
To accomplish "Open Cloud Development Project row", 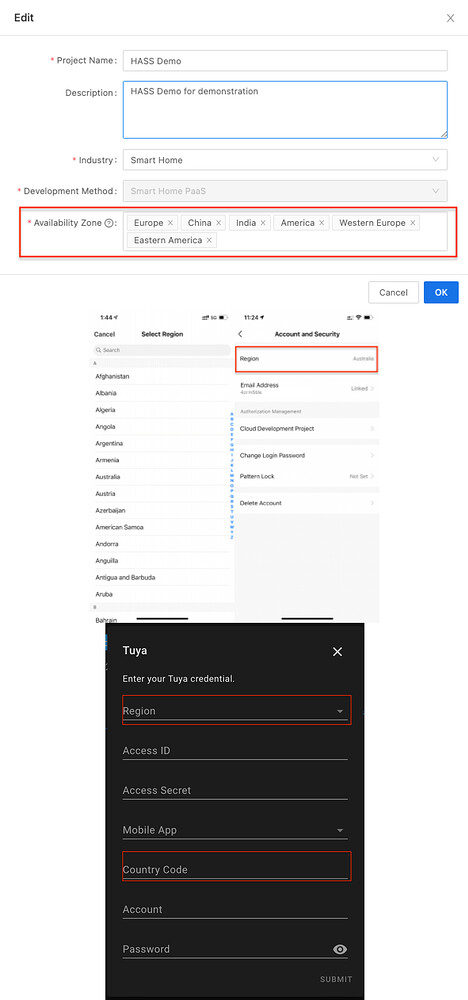I will coord(307,429).
